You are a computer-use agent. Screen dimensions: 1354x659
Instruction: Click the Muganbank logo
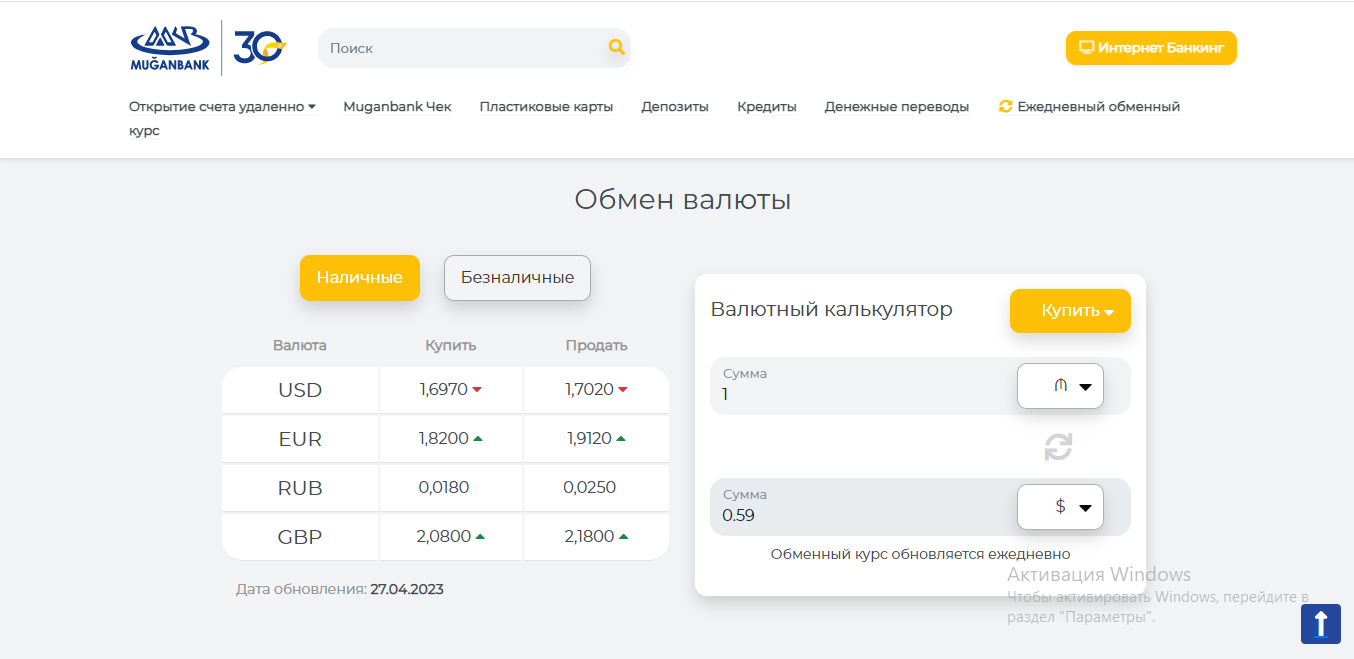[170, 48]
